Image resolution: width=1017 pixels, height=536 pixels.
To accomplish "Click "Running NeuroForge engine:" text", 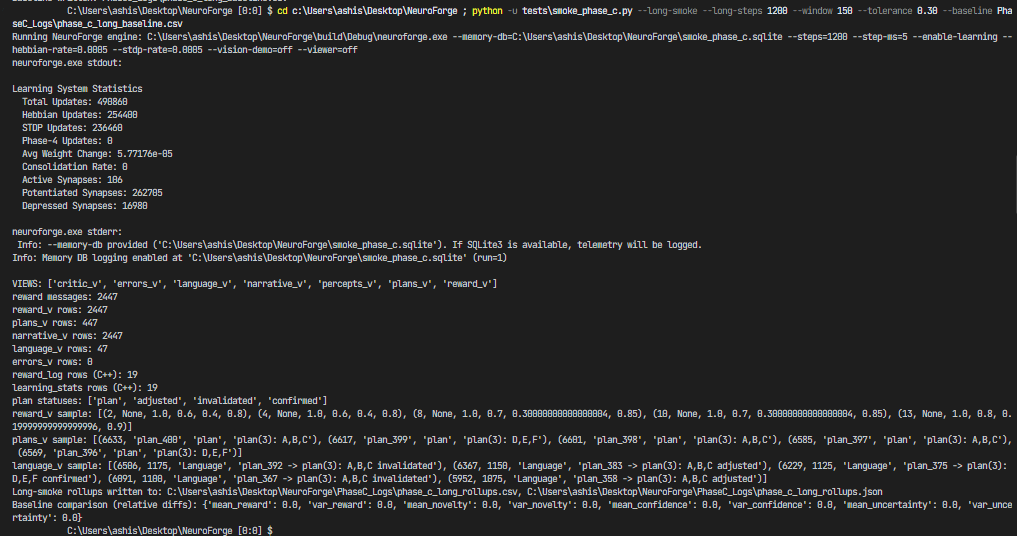I will 77,37.
